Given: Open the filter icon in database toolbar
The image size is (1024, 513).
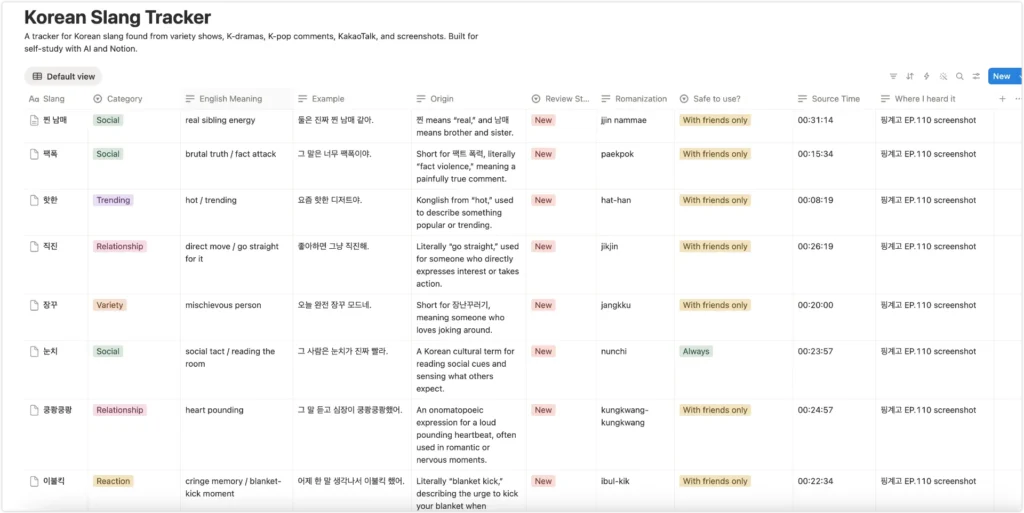Looking at the screenshot, I should 893,76.
